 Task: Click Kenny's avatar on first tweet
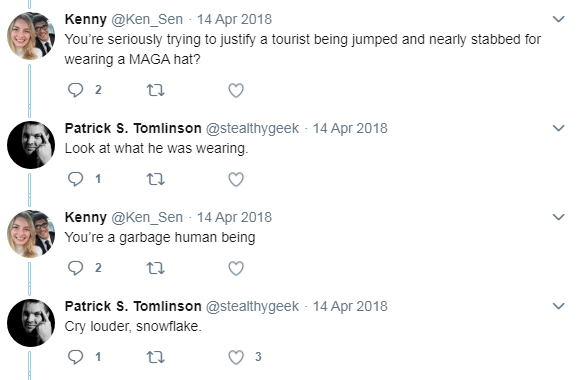tap(31, 36)
